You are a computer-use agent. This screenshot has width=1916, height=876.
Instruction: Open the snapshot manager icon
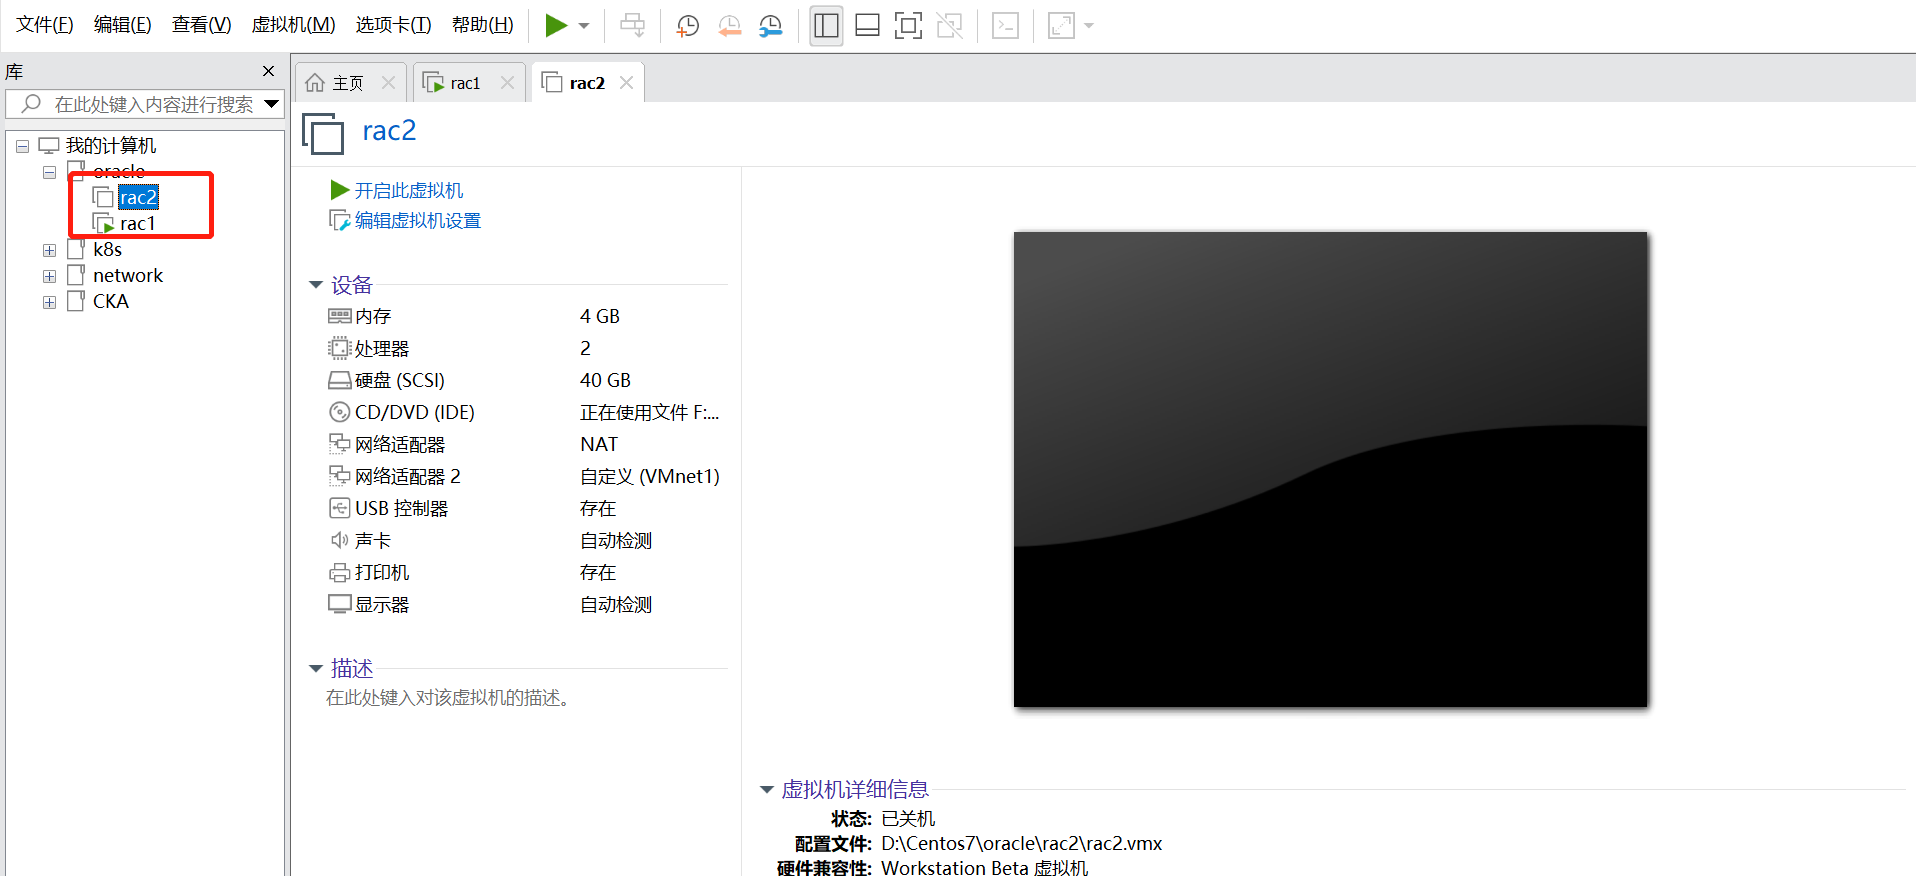coord(771,26)
